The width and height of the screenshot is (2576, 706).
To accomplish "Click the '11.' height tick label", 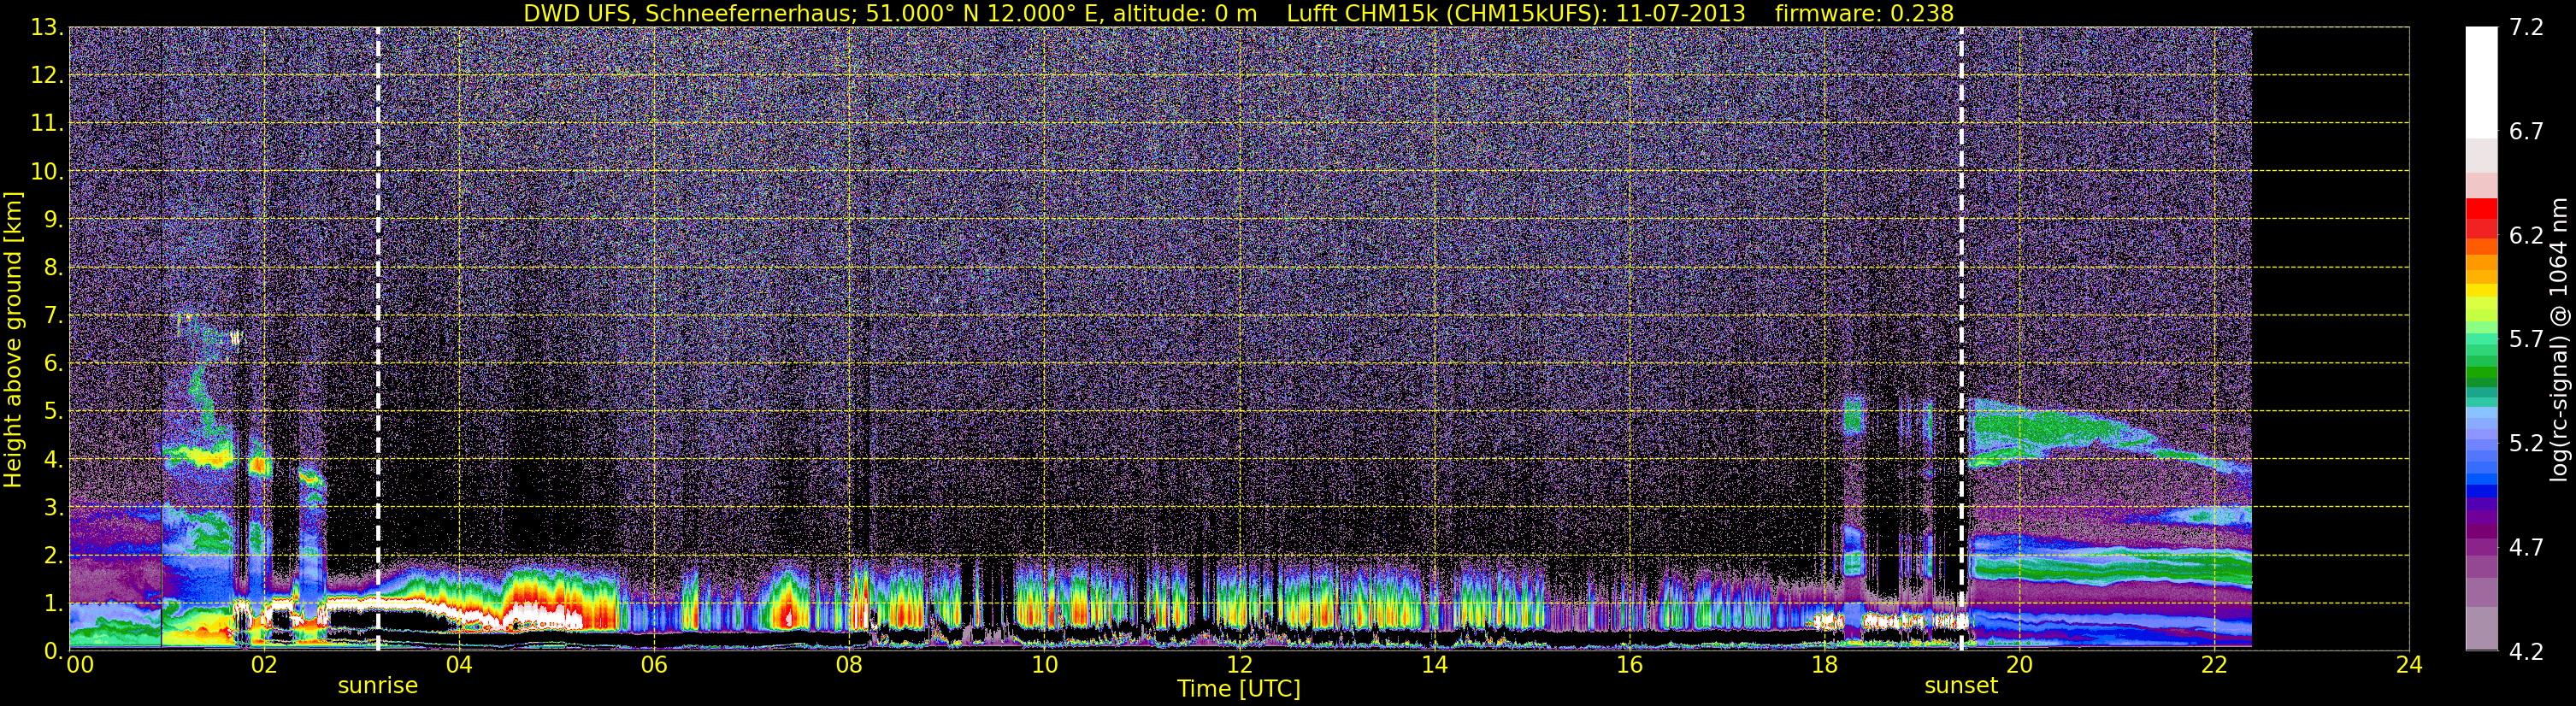I will (x=47, y=123).
